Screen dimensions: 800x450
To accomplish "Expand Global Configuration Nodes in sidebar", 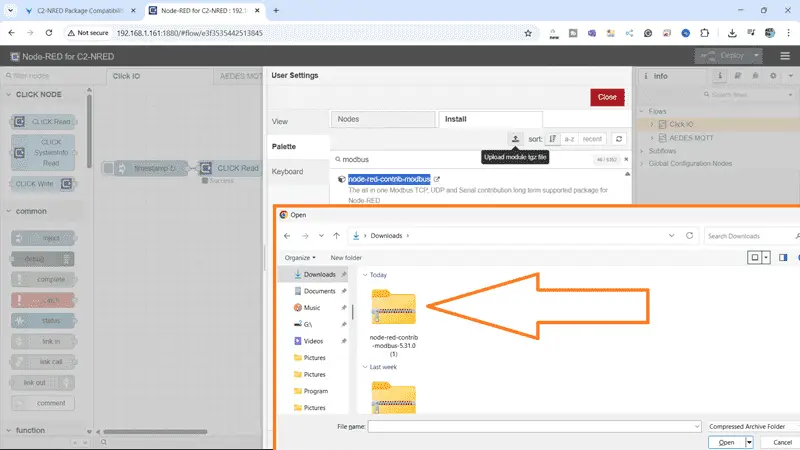I will click(642, 164).
